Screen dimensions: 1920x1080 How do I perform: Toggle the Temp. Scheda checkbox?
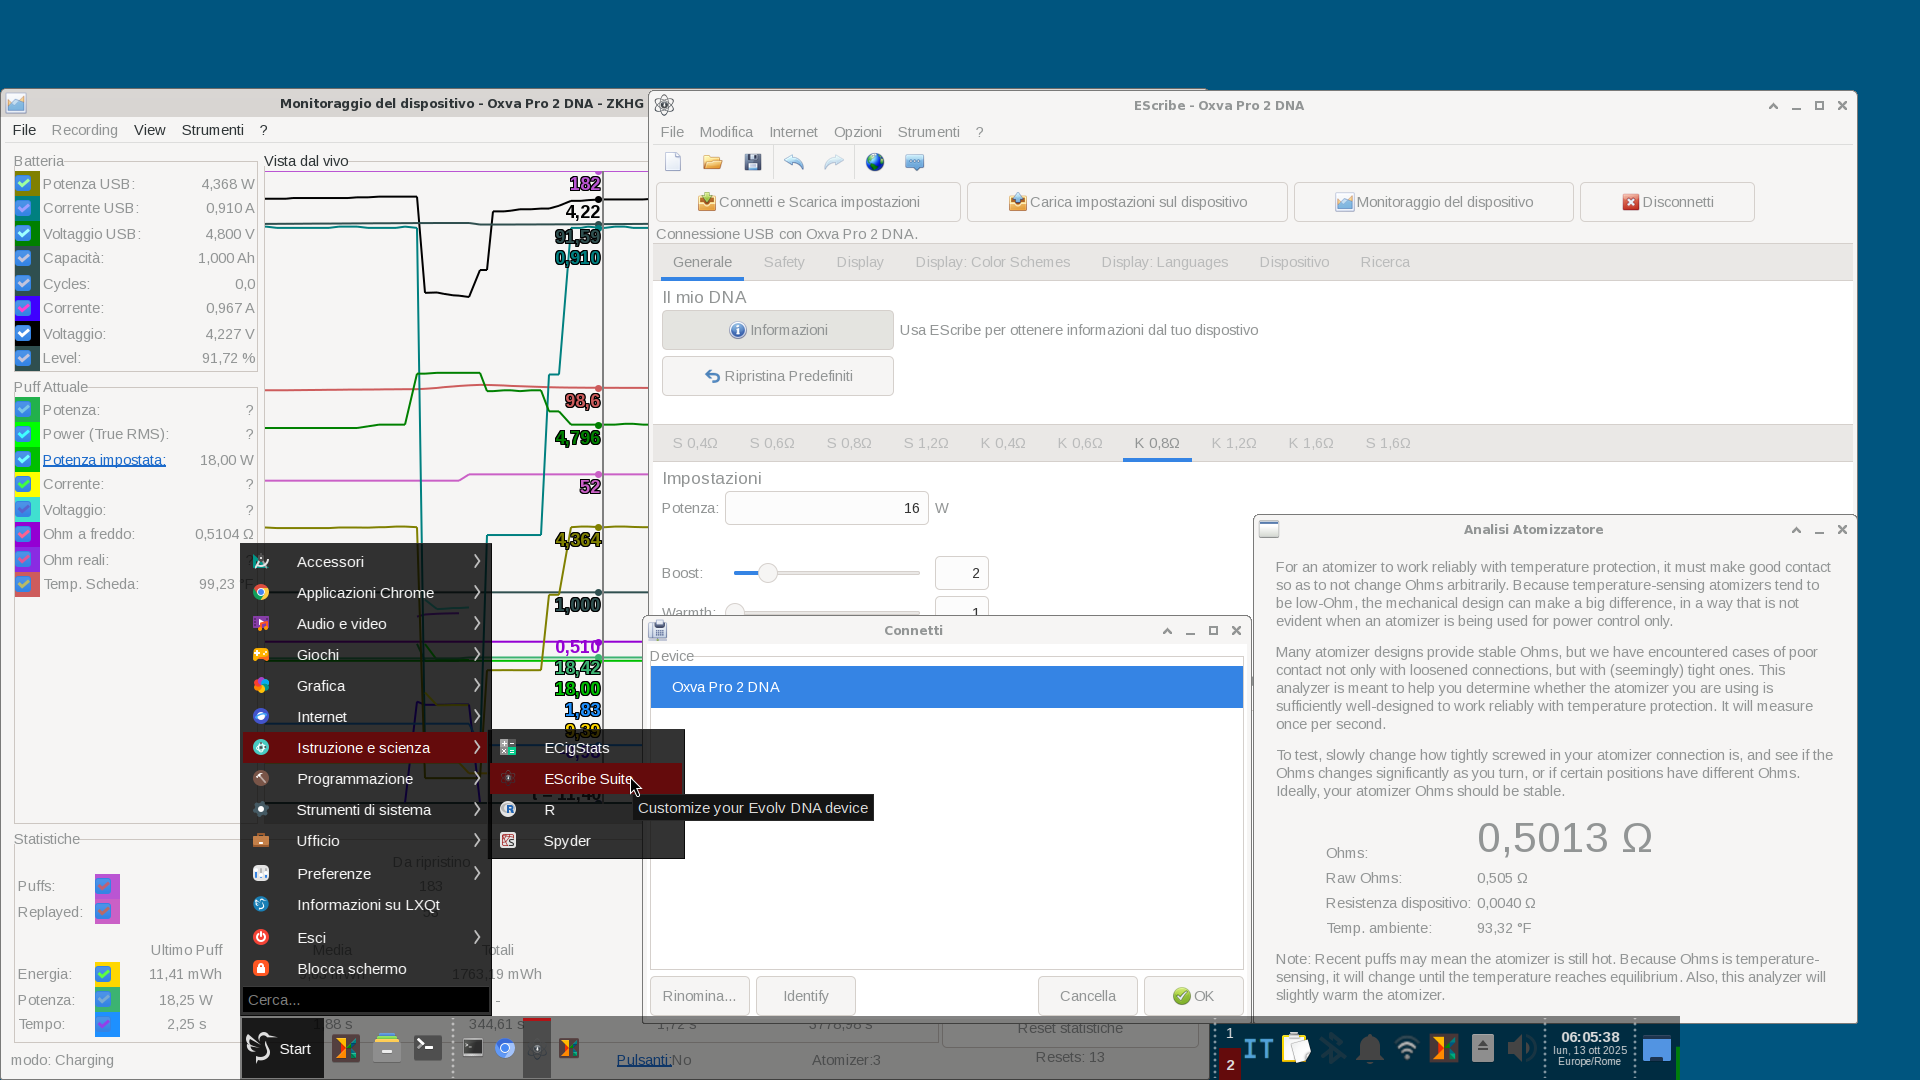coord(24,584)
